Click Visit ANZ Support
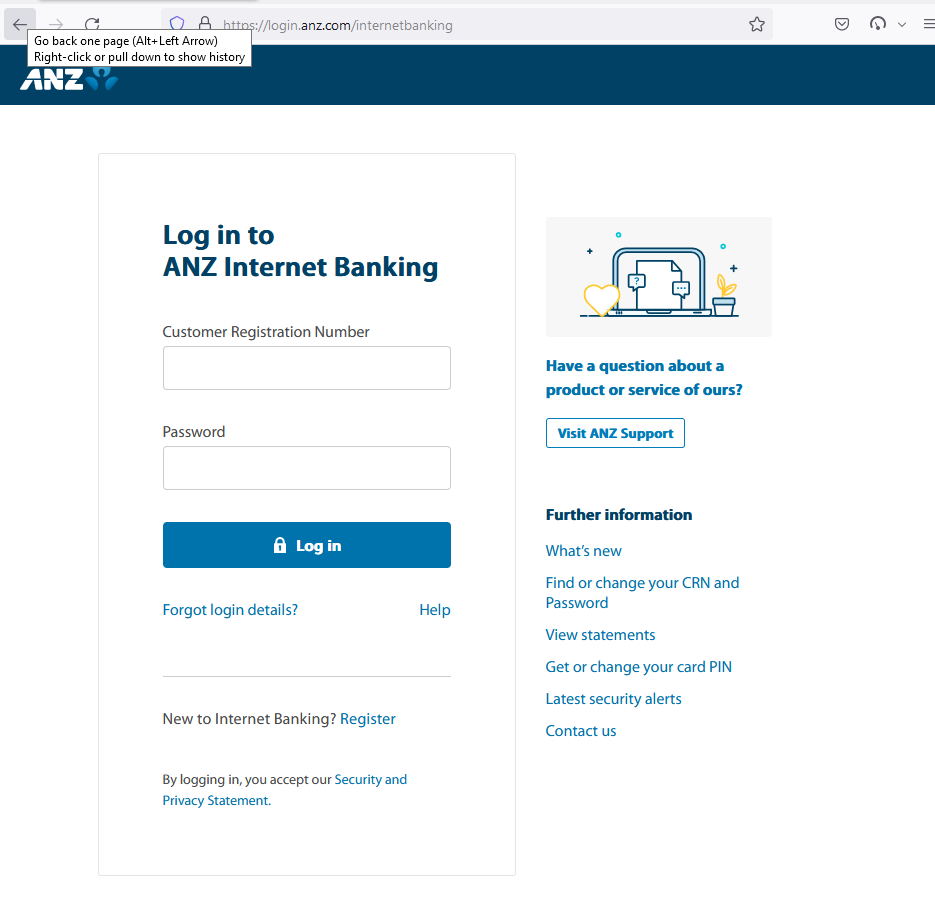Screen dimensions: 935x924 pos(615,433)
